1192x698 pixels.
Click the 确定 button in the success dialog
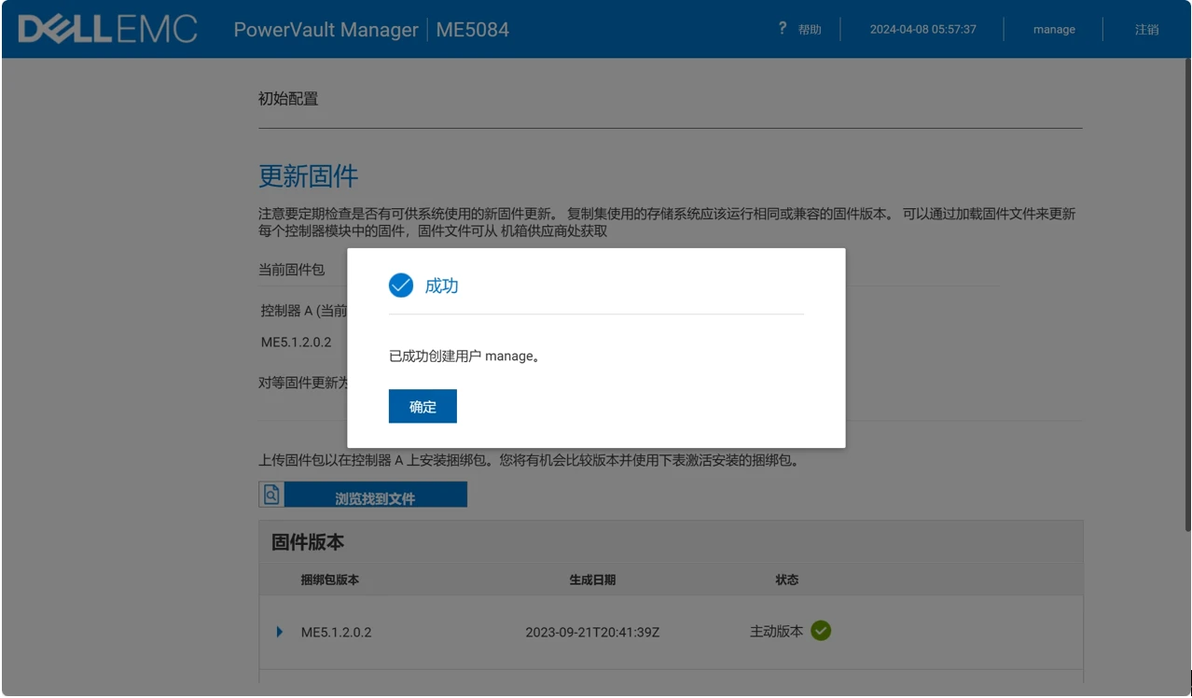422,406
